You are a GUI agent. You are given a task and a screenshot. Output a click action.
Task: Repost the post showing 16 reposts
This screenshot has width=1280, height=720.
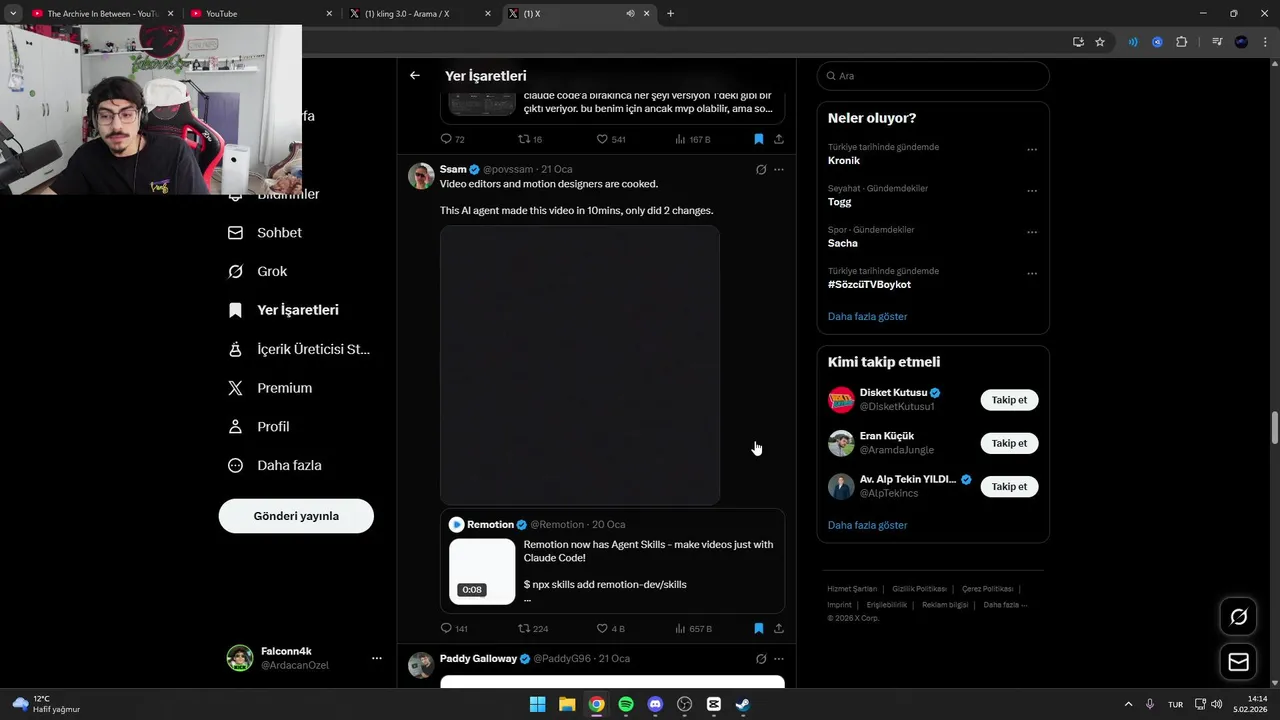click(530, 139)
